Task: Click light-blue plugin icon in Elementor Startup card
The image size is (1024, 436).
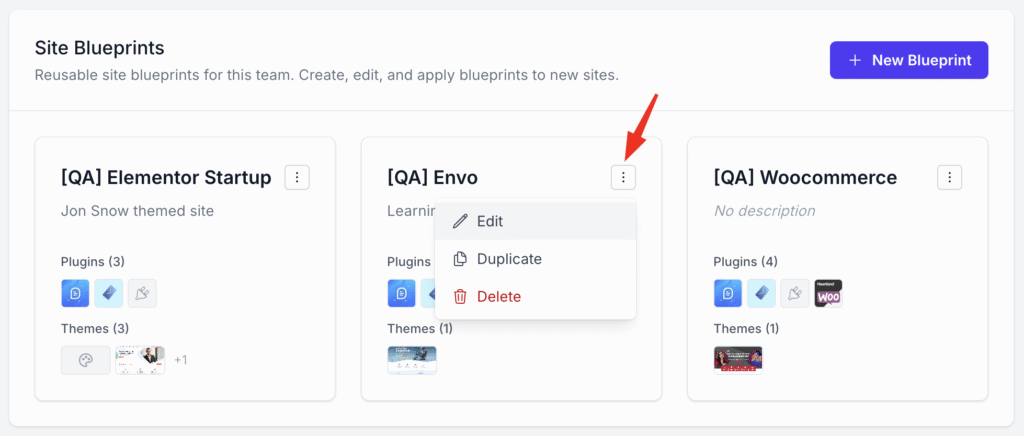Action: [108, 293]
